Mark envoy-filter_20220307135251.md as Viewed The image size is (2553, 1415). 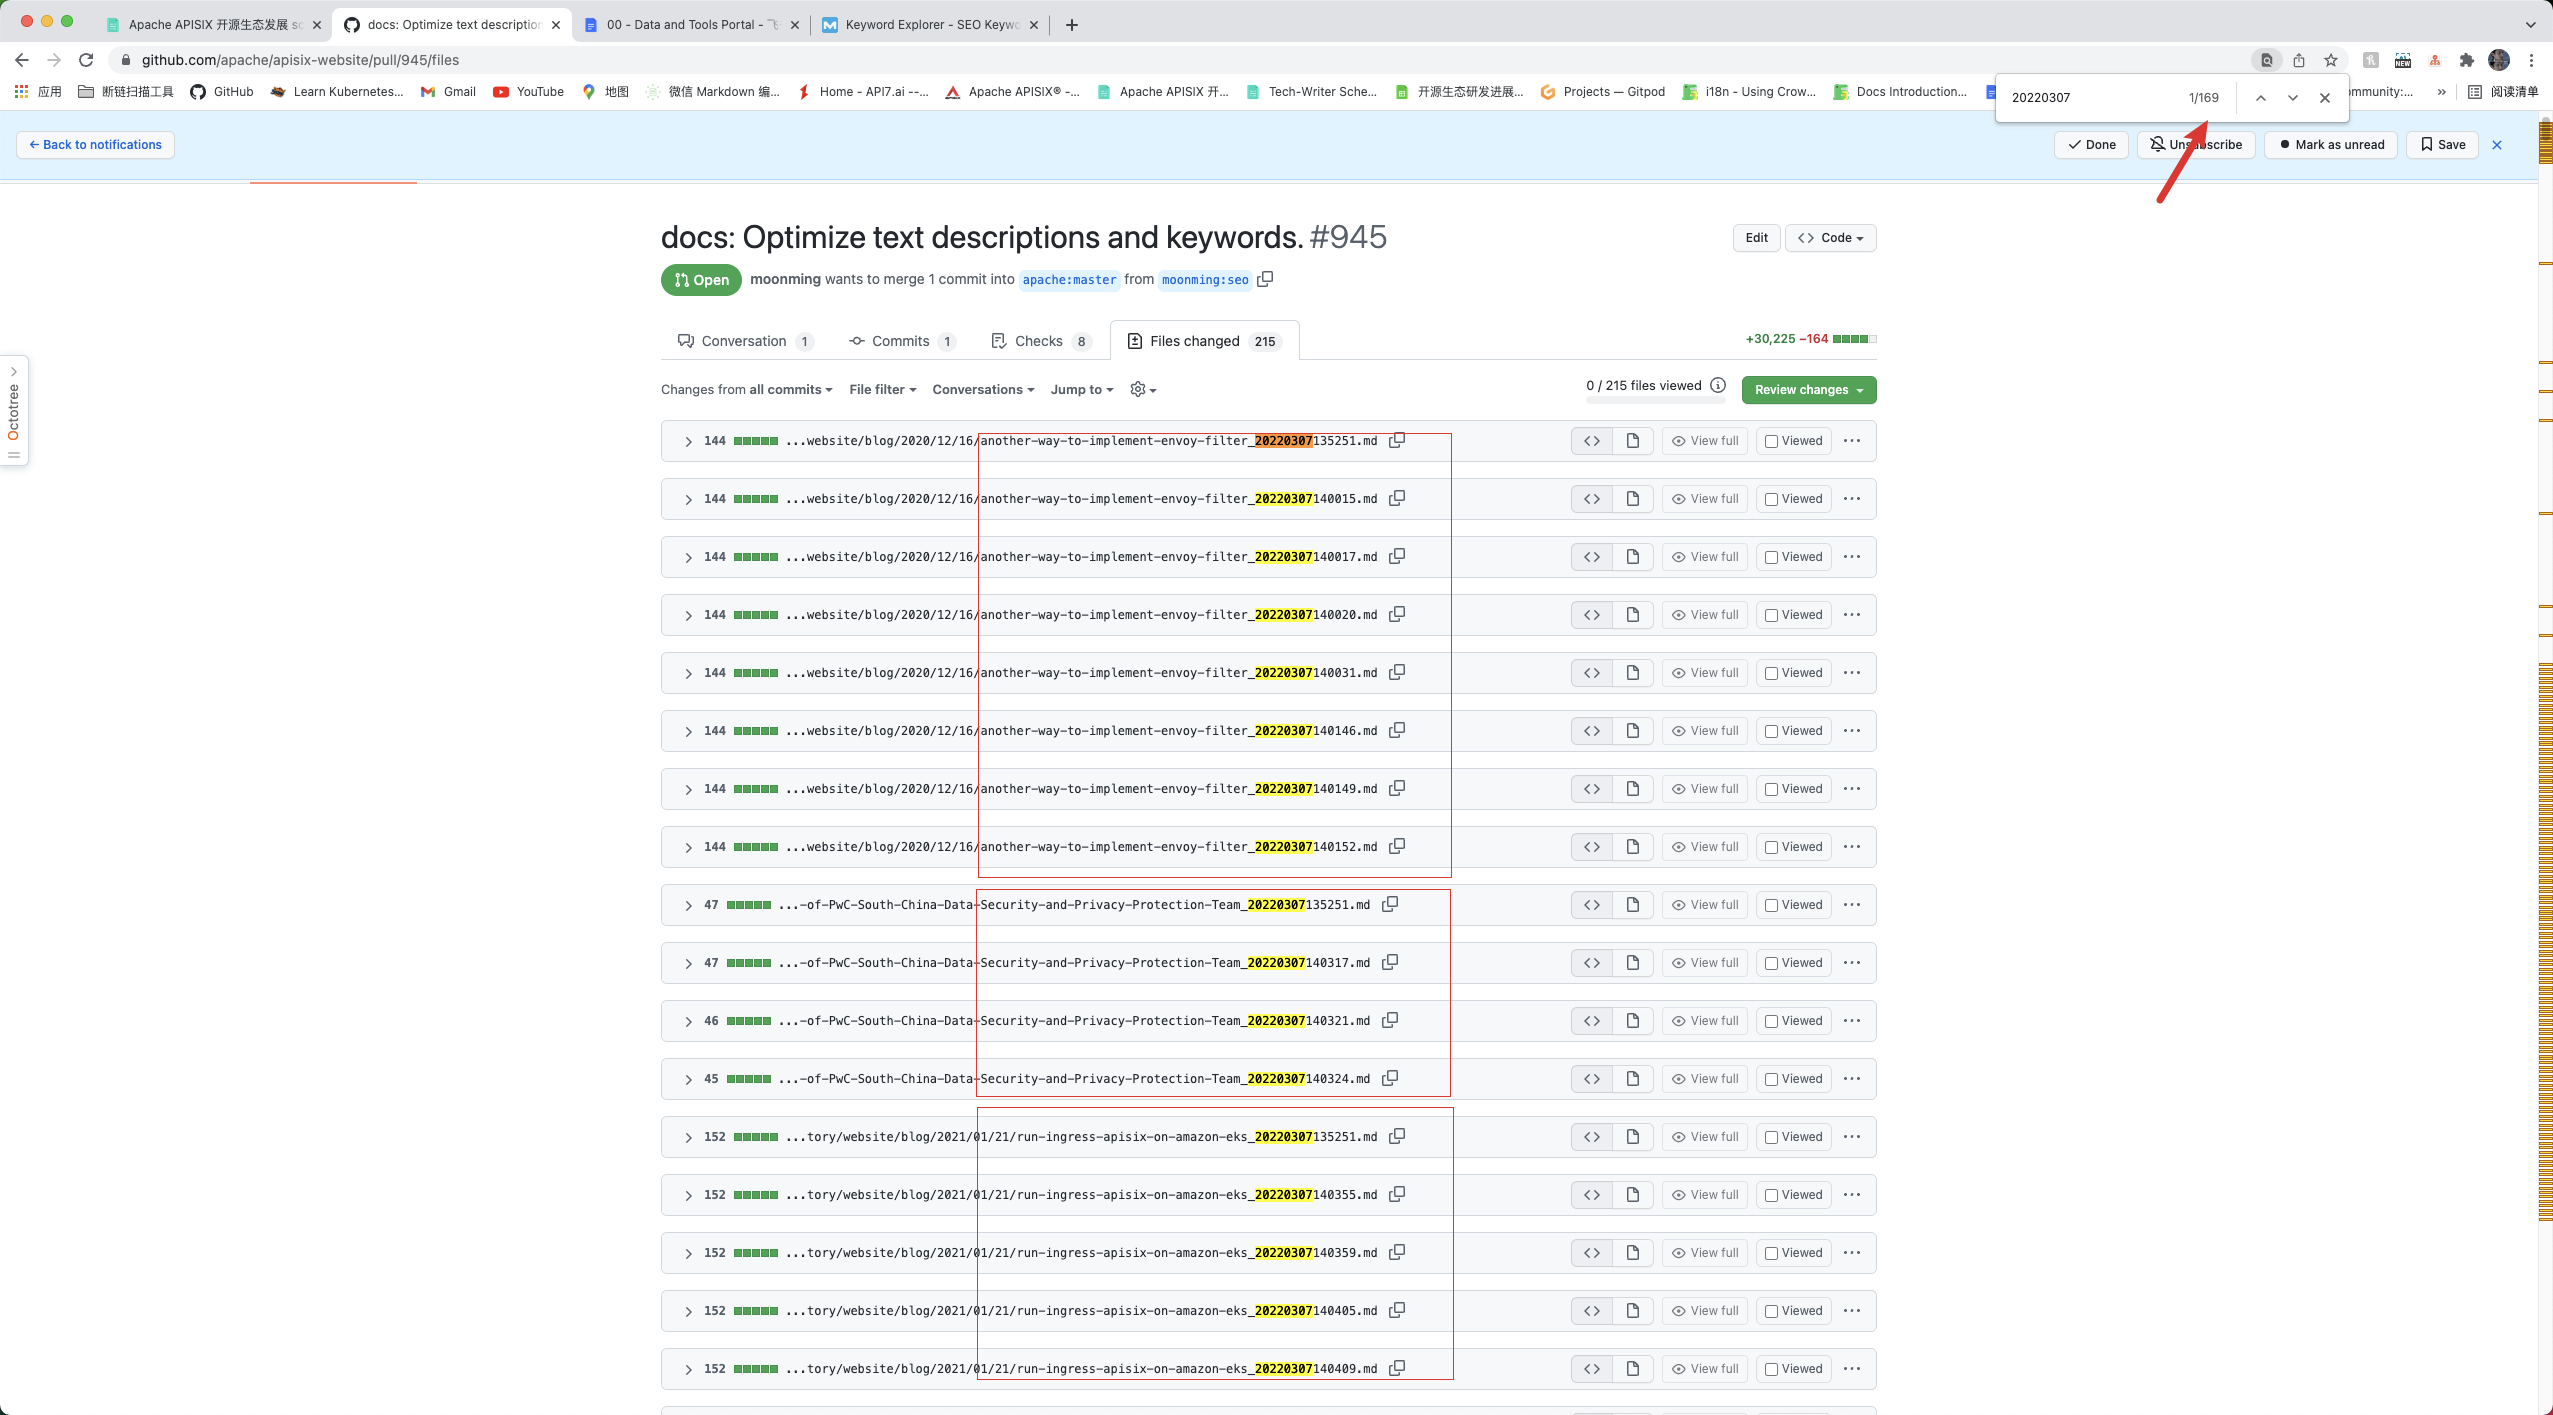click(x=1771, y=441)
